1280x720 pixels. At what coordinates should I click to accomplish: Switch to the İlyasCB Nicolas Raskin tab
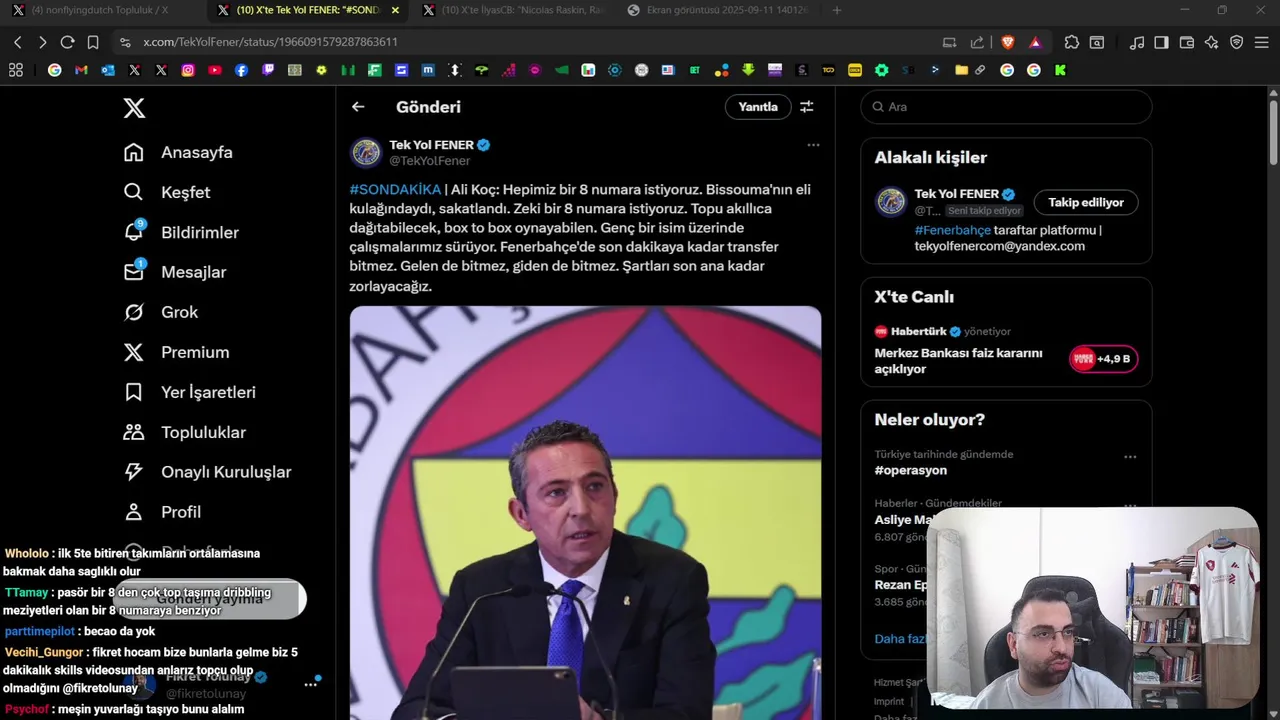click(513, 10)
